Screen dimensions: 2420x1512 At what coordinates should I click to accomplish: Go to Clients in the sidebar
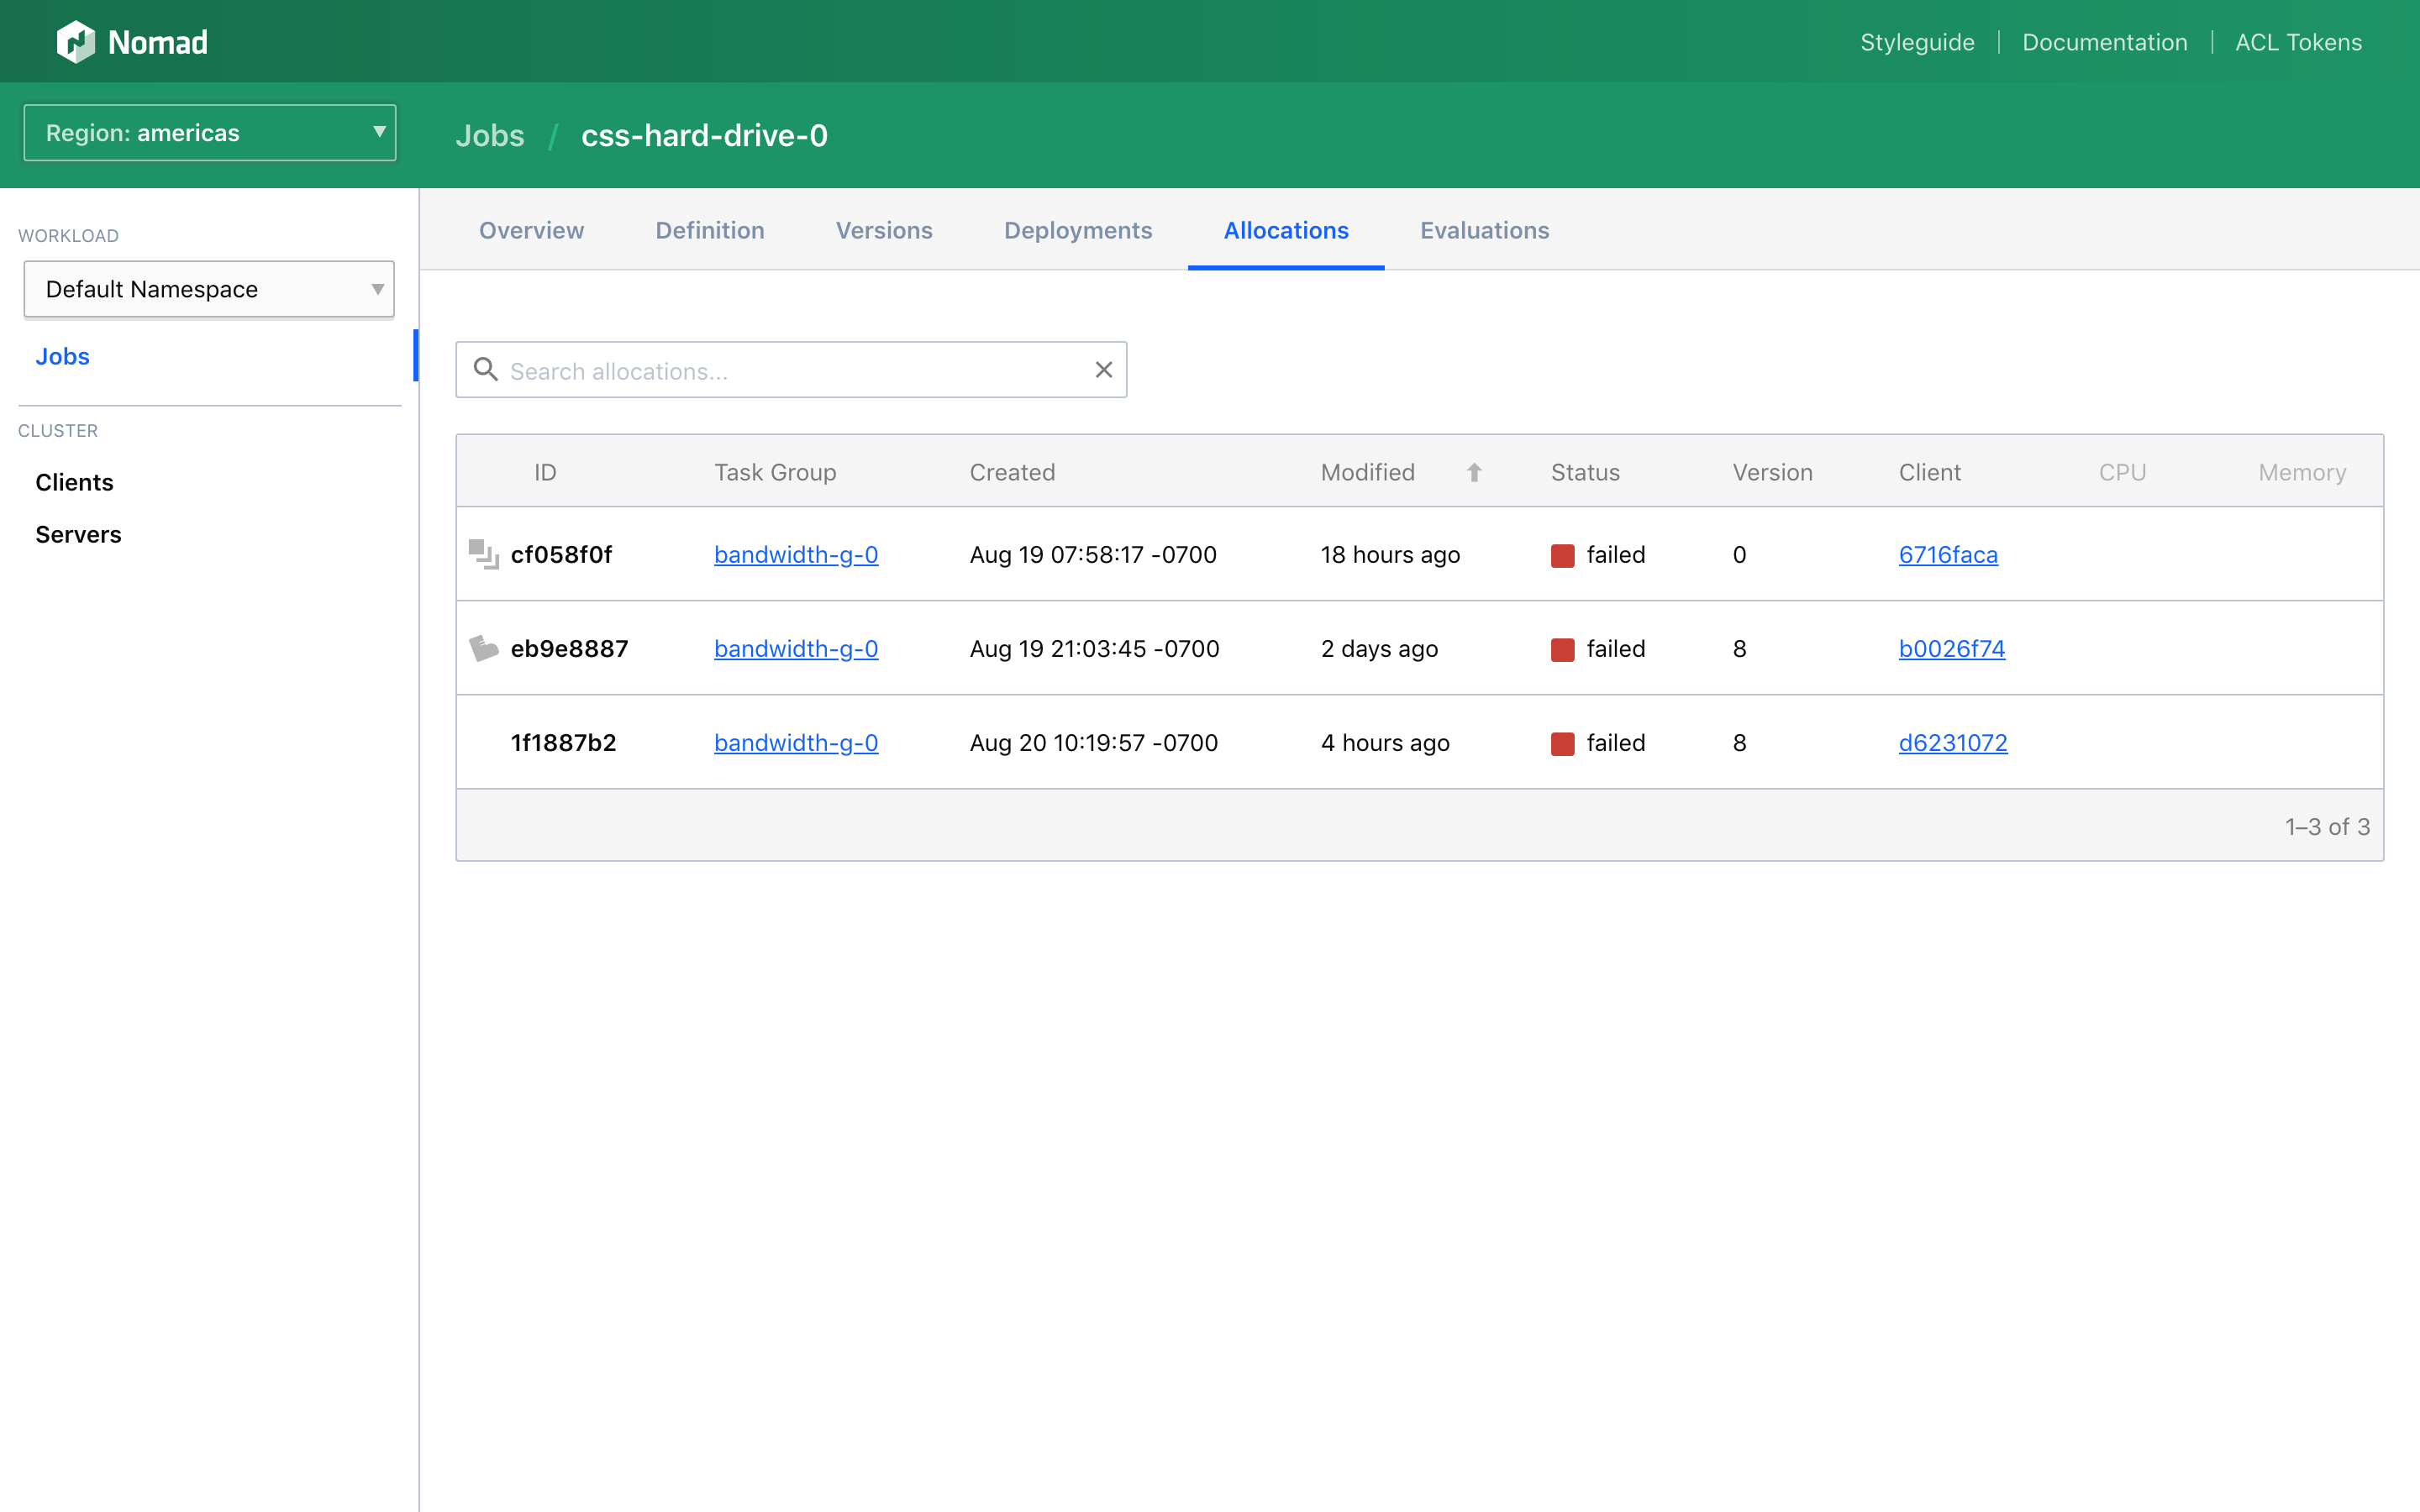(x=74, y=482)
